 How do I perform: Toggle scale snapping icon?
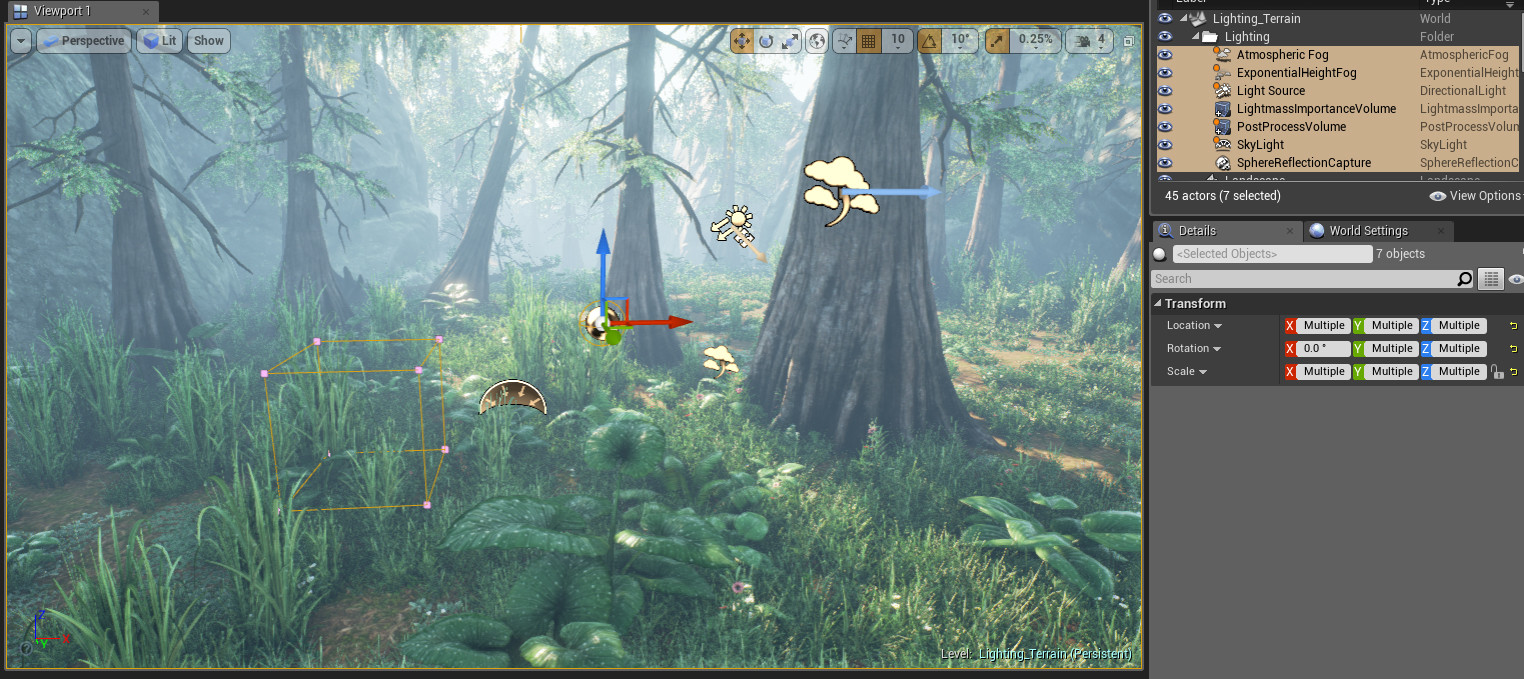click(x=997, y=40)
